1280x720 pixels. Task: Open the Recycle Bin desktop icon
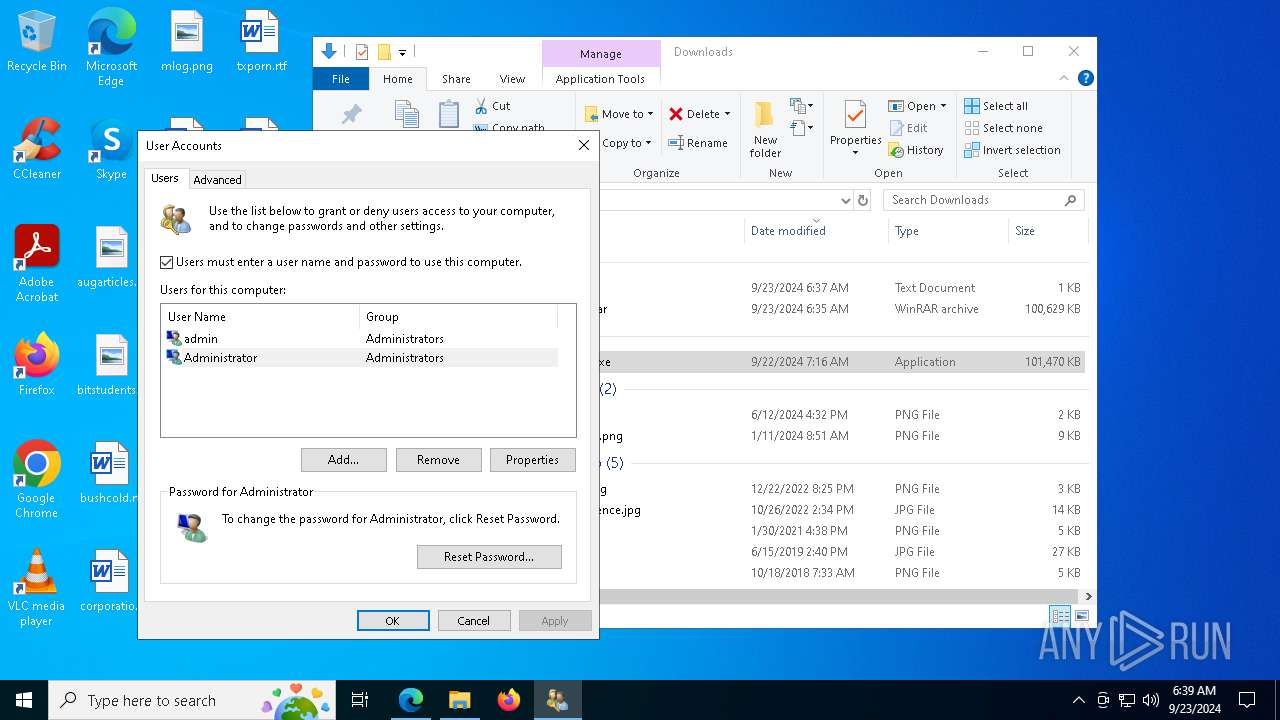coord(37,42)
